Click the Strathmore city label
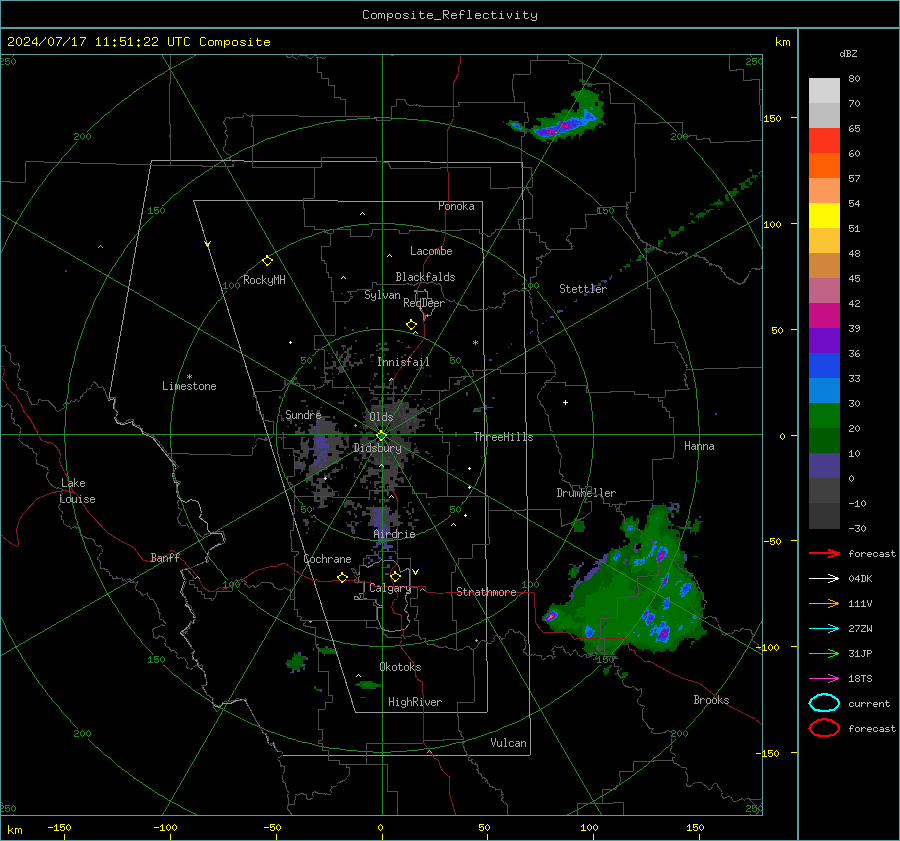The image size is (900, 841). (486, 592)
